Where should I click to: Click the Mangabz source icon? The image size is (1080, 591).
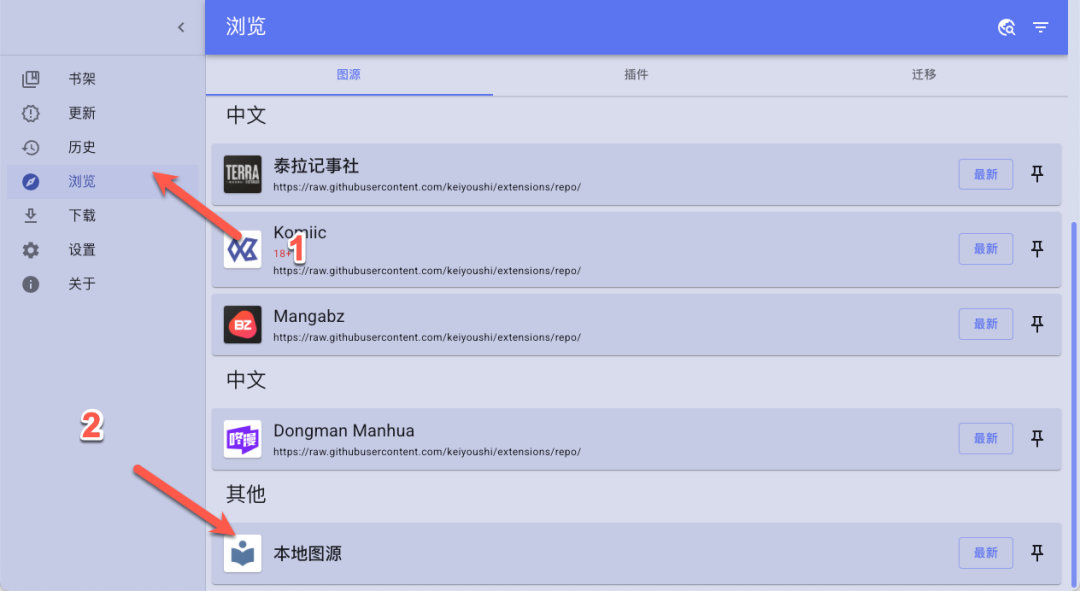(241, 323)
